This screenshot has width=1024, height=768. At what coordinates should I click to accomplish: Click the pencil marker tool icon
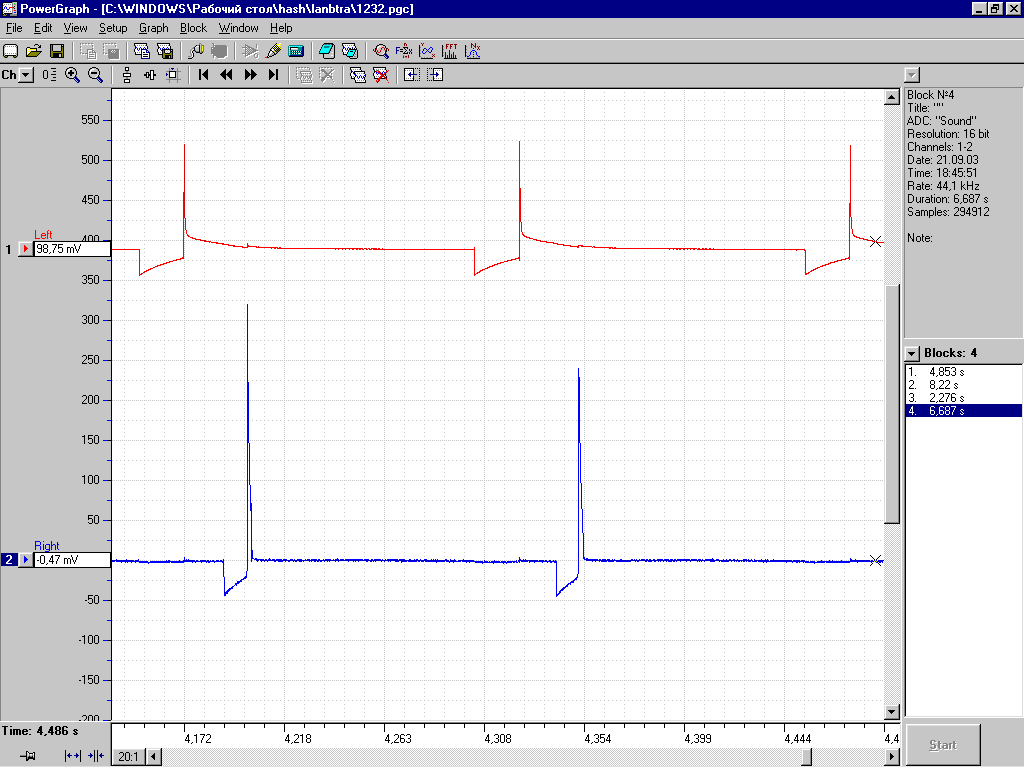[274, 51]
